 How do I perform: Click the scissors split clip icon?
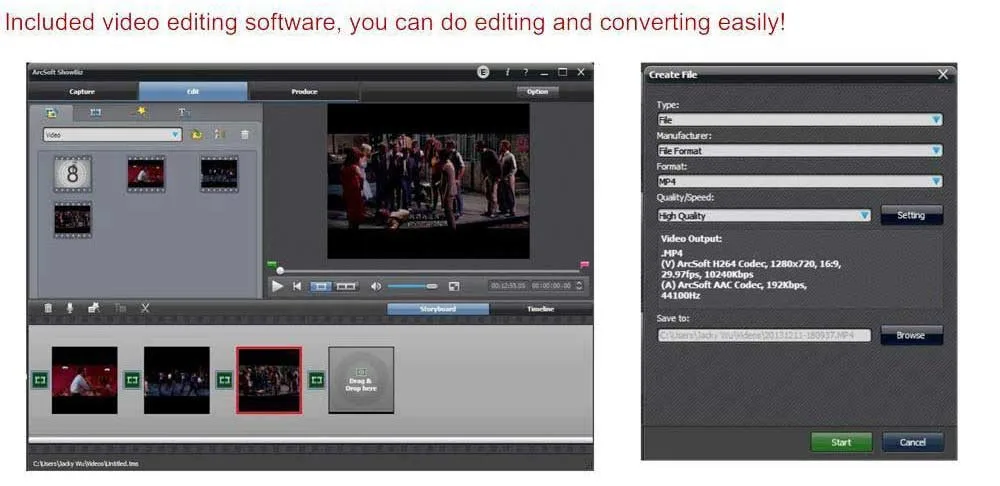tap(145, 308)
